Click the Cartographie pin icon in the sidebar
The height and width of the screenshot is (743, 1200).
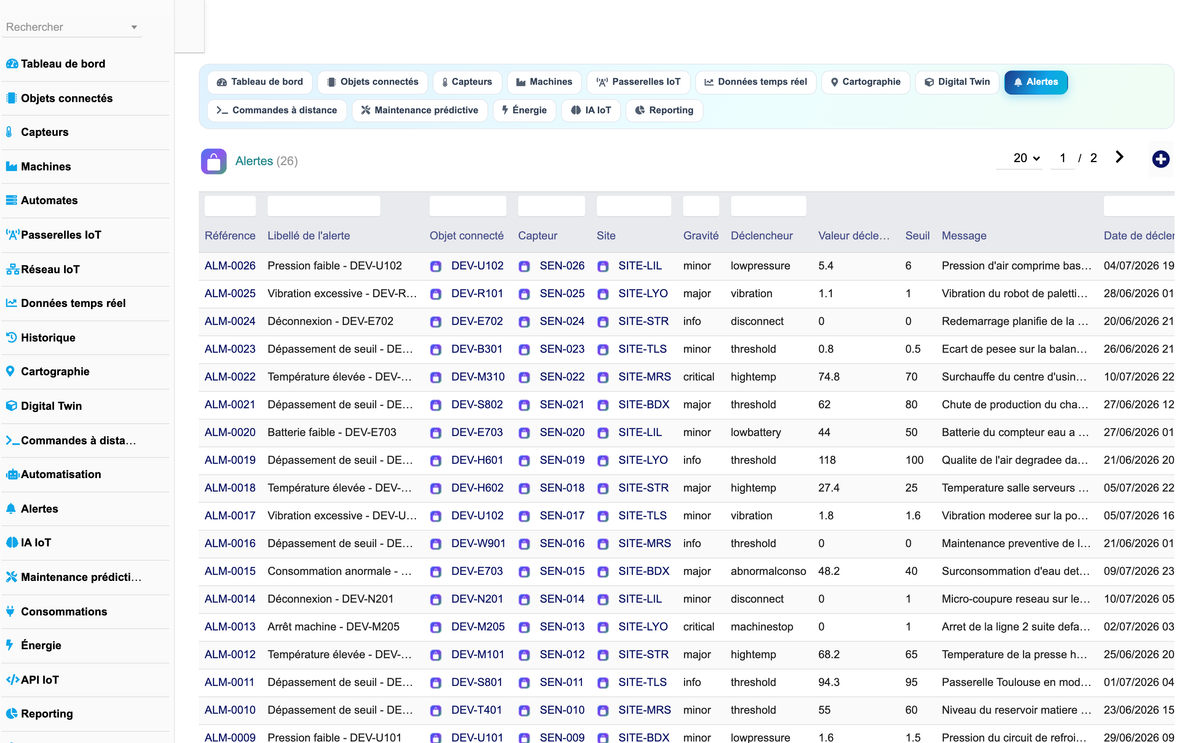point(12,372)
